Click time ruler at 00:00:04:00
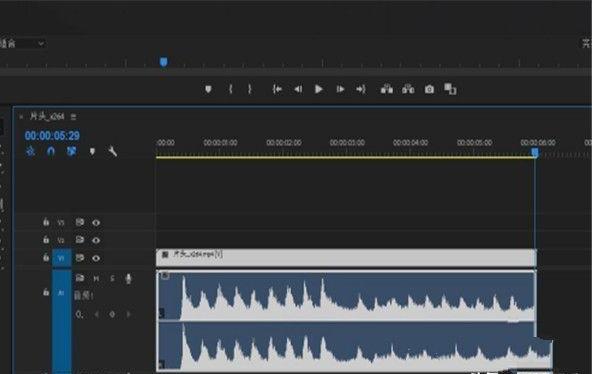Viewport: 592px width, 374px height. click(x=410, y=143)
